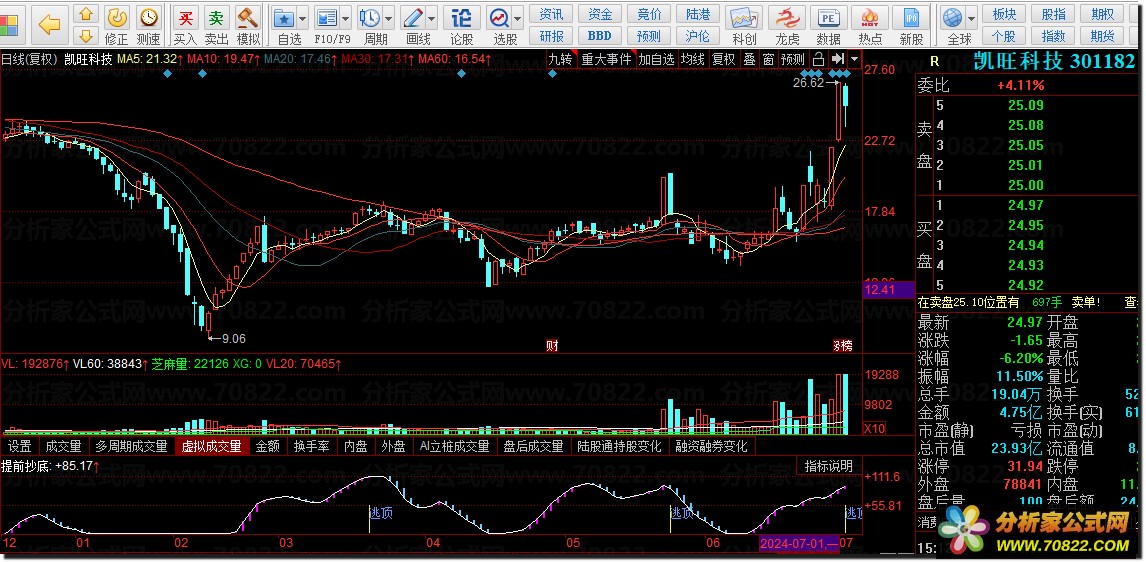Image resolution: width=1146 pixels, height=562 pixels.
Task: Select the 多周期成交量 tab
Action: [x=131, y=446]
